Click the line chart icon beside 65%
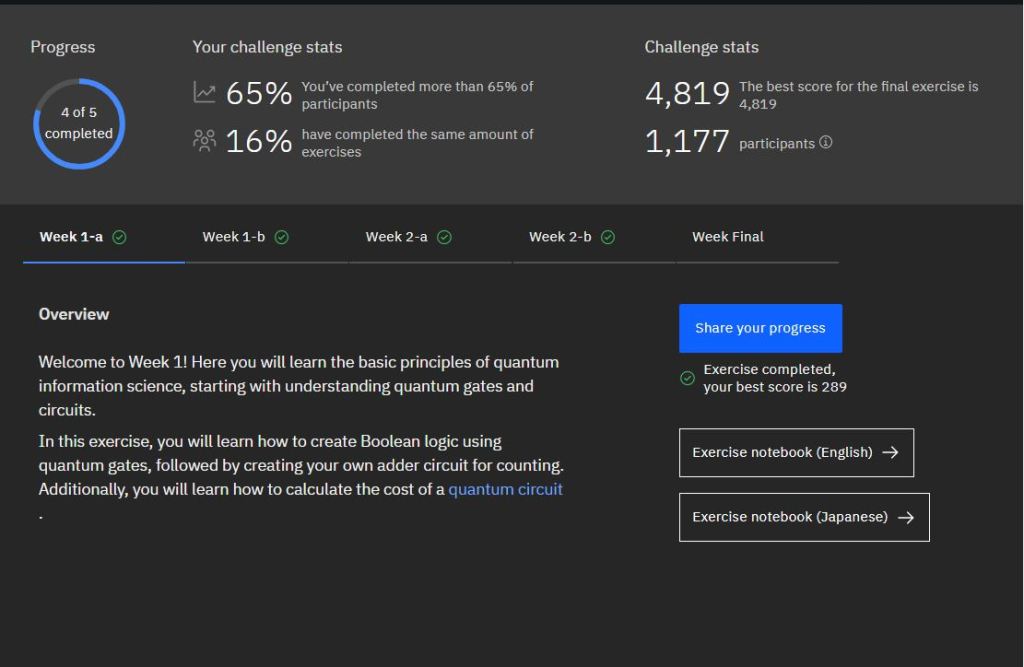 pos(204,93)
